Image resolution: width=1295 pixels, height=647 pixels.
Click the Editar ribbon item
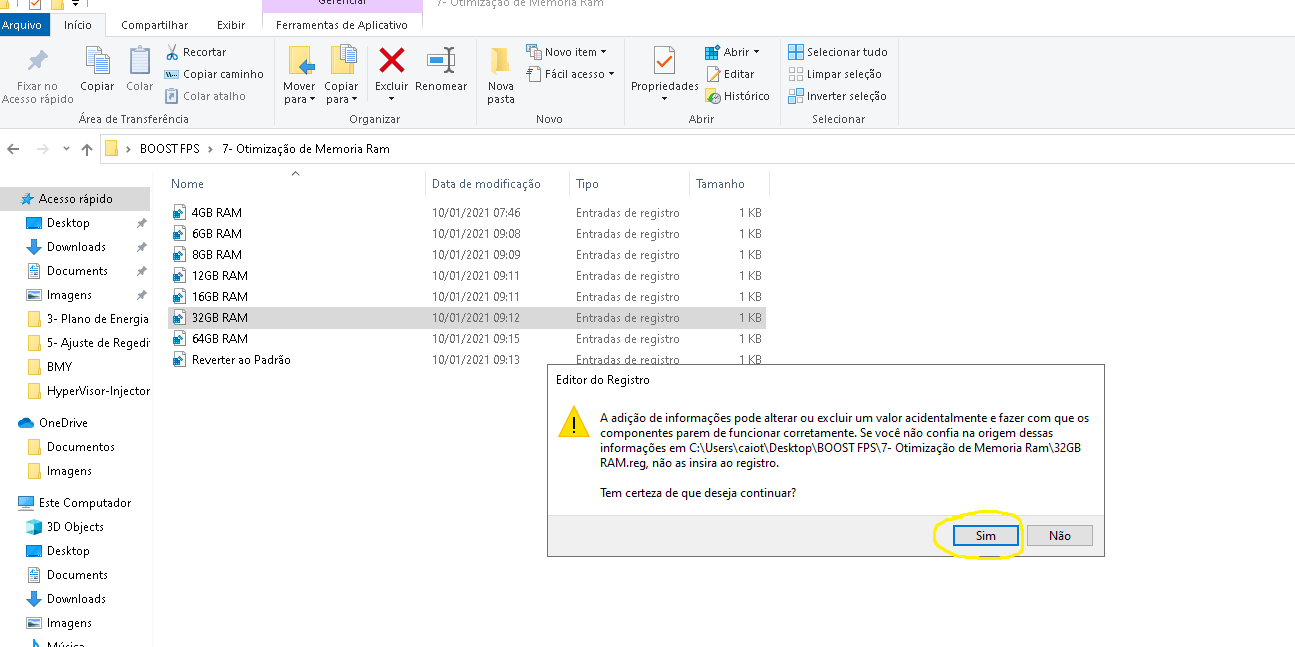pyautogui.click(x=730, y=74)
